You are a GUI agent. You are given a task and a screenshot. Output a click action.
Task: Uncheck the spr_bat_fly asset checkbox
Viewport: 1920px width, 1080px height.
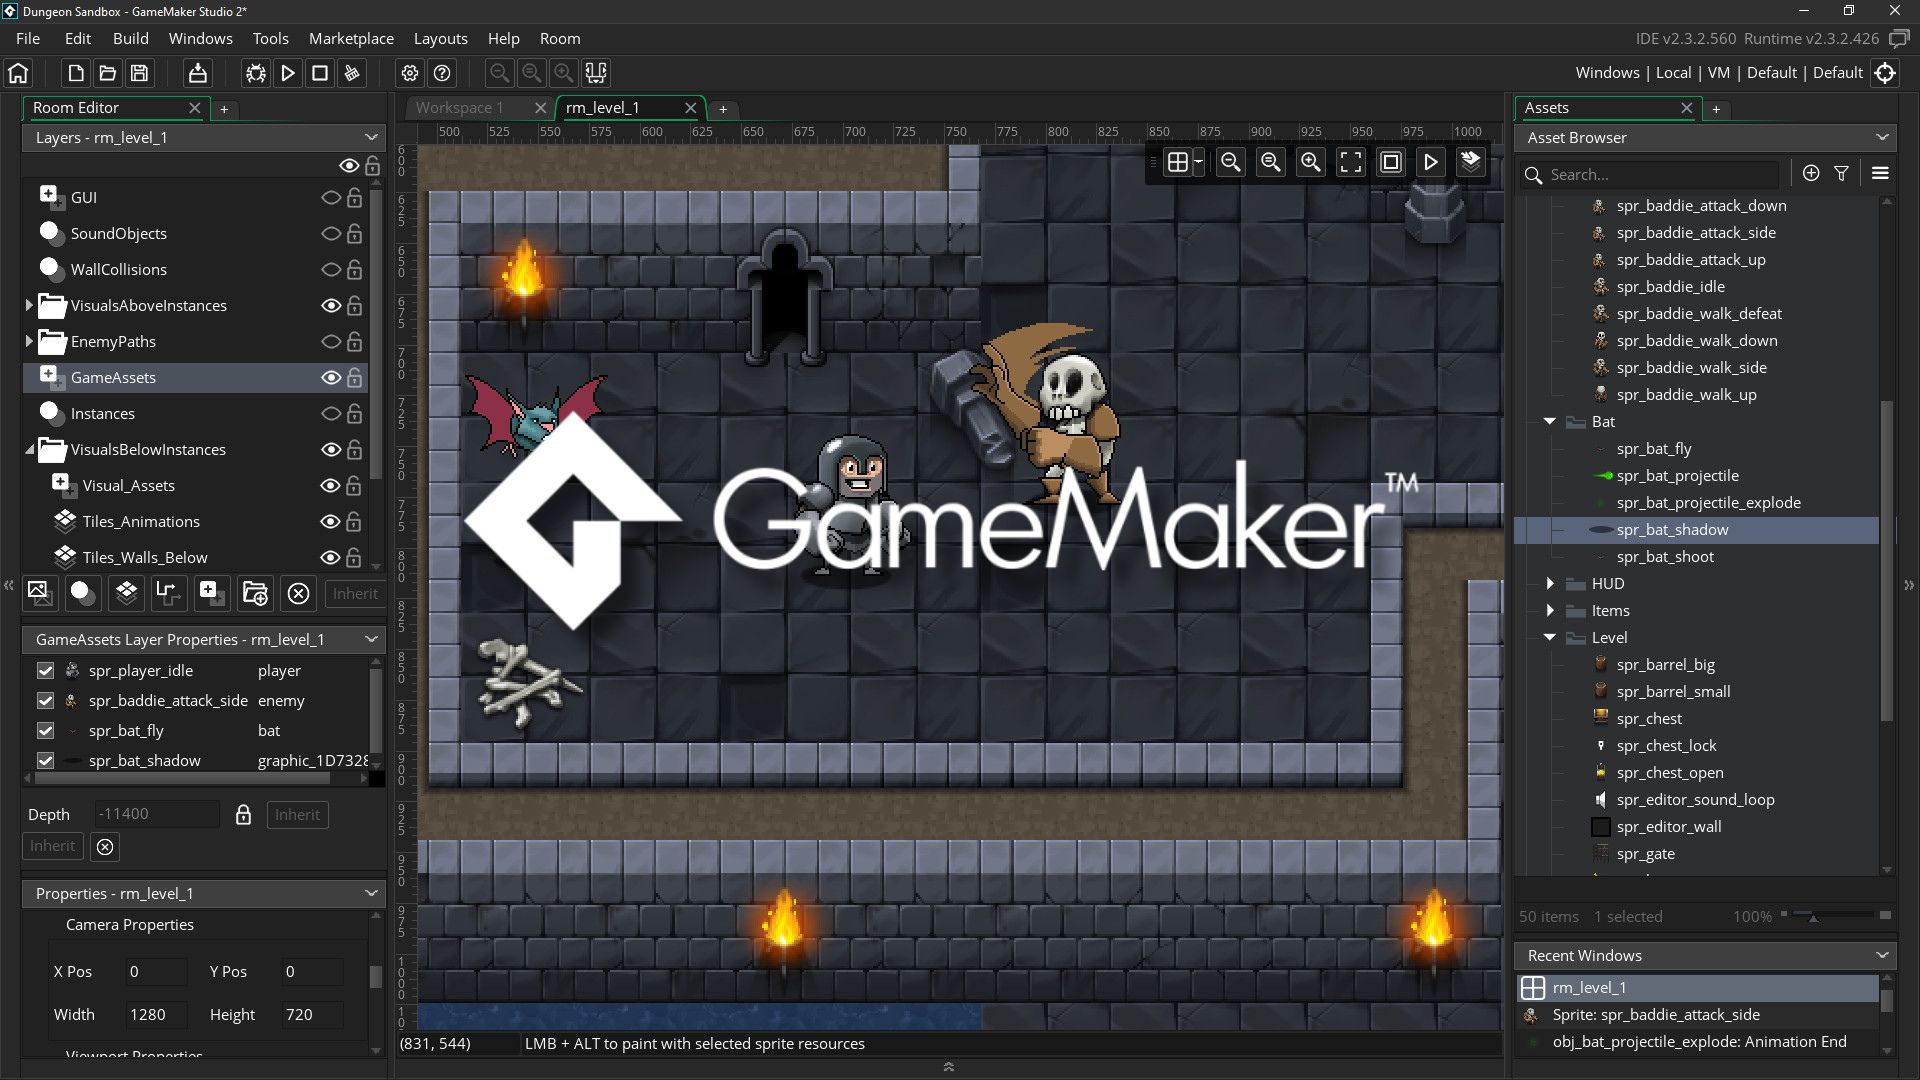coord(45,731)
